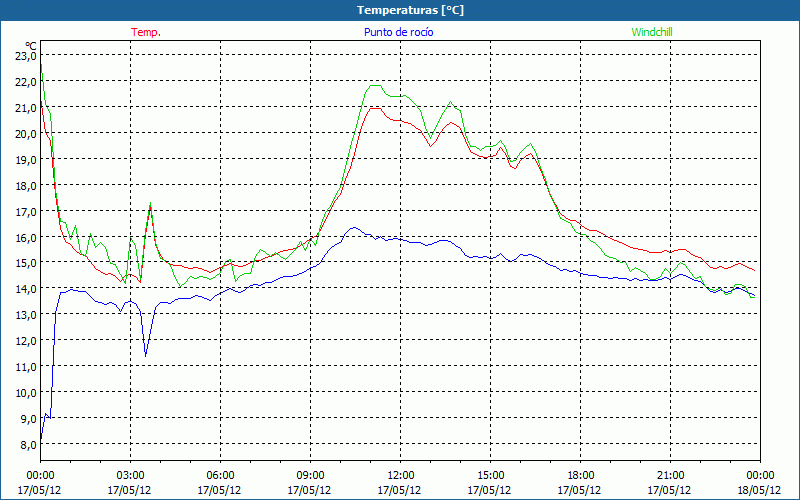Click the 03:00 time axis label
Image resolution: width=800 pixels, height=500 pixels.
click(130, 476)
